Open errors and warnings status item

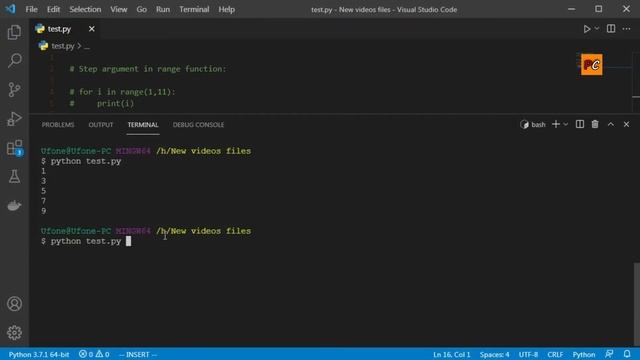point(94,354)
